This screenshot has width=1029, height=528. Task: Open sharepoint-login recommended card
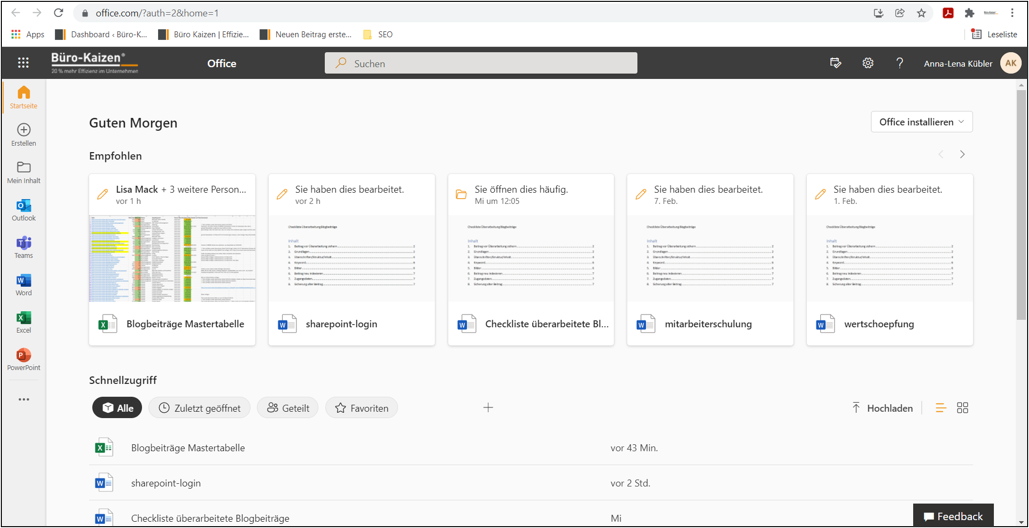pos(352,259)
